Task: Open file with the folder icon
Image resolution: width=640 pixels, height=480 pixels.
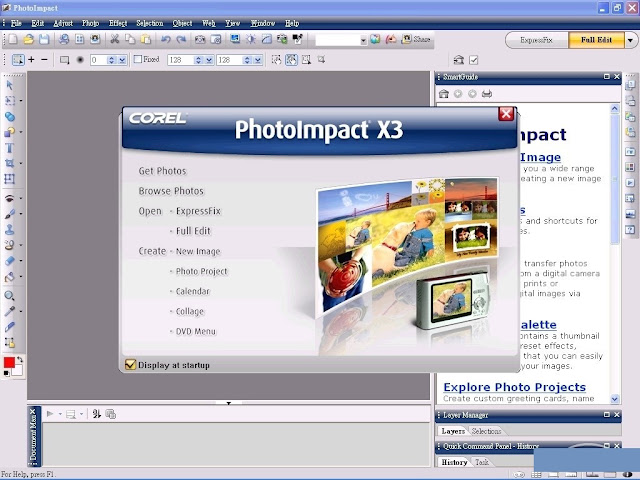Action: tap(28, 39)
